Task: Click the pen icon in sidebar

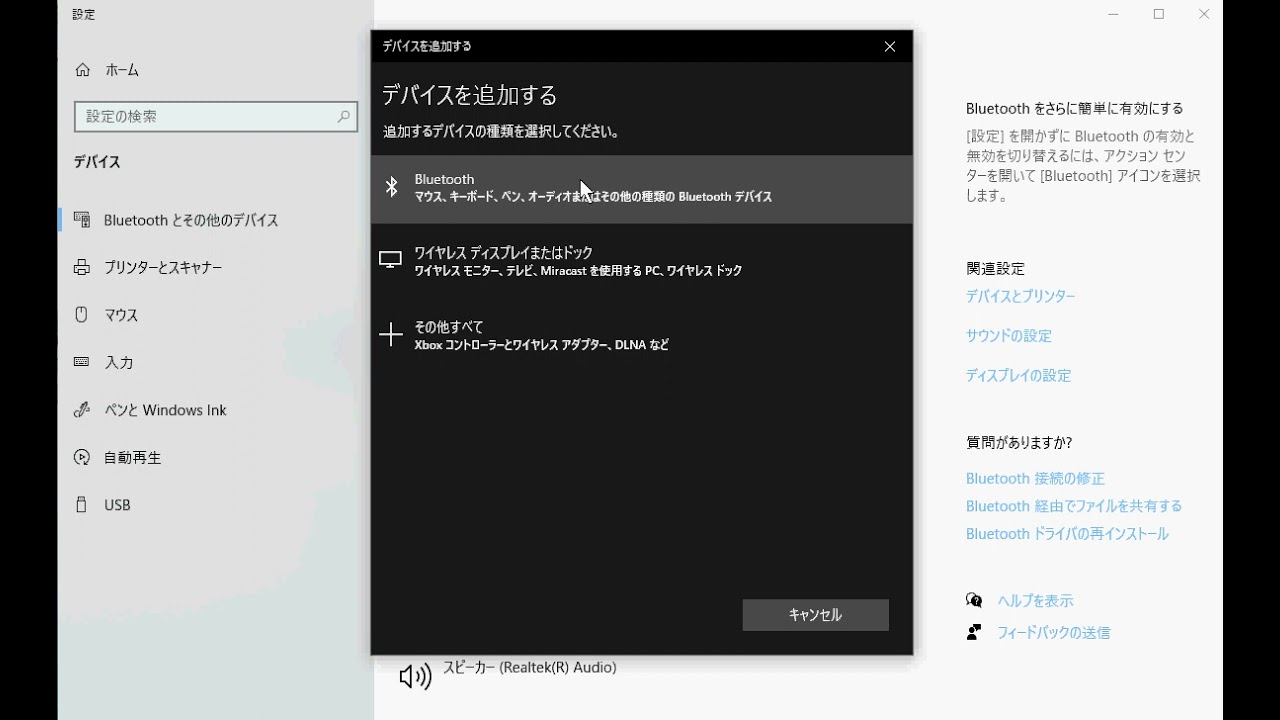Action: click(82, 410)
